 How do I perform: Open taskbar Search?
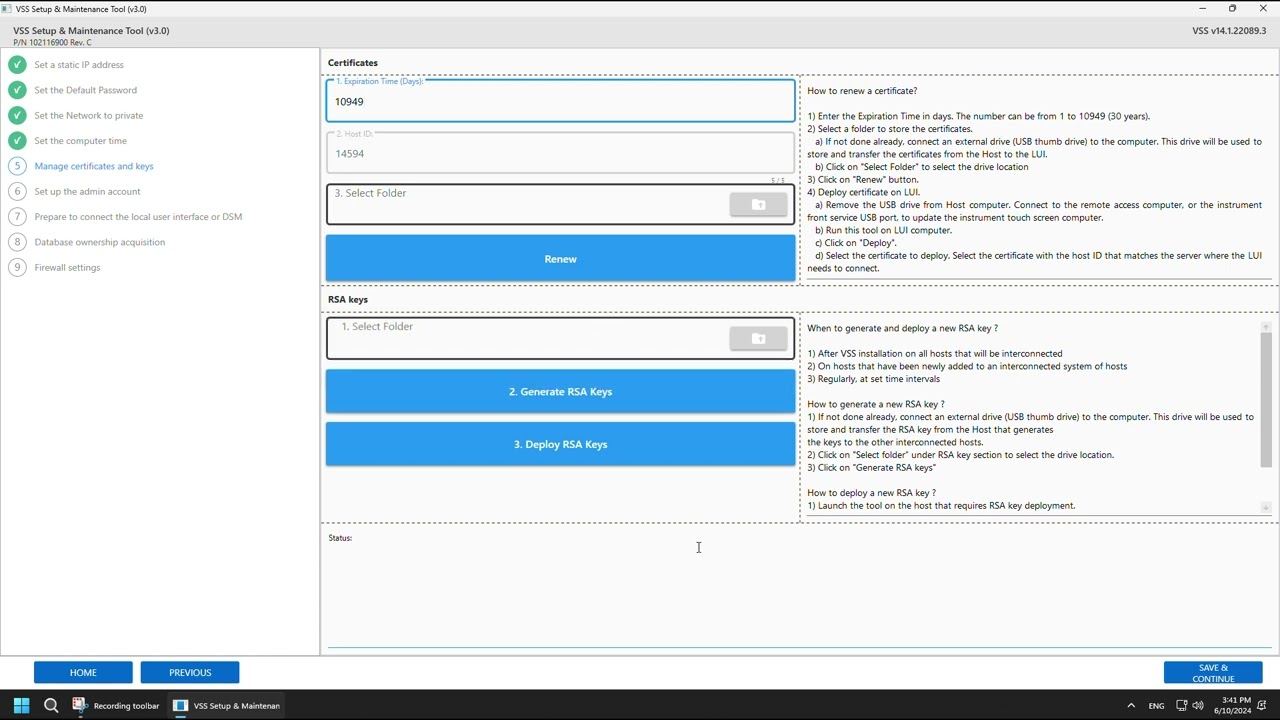(51, 705)
